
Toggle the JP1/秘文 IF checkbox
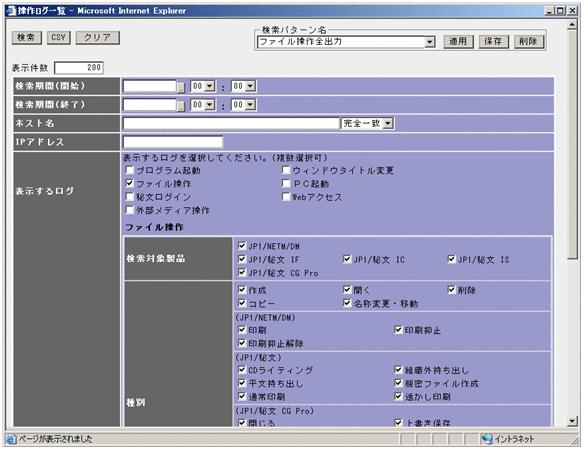(x=242, y=259)
